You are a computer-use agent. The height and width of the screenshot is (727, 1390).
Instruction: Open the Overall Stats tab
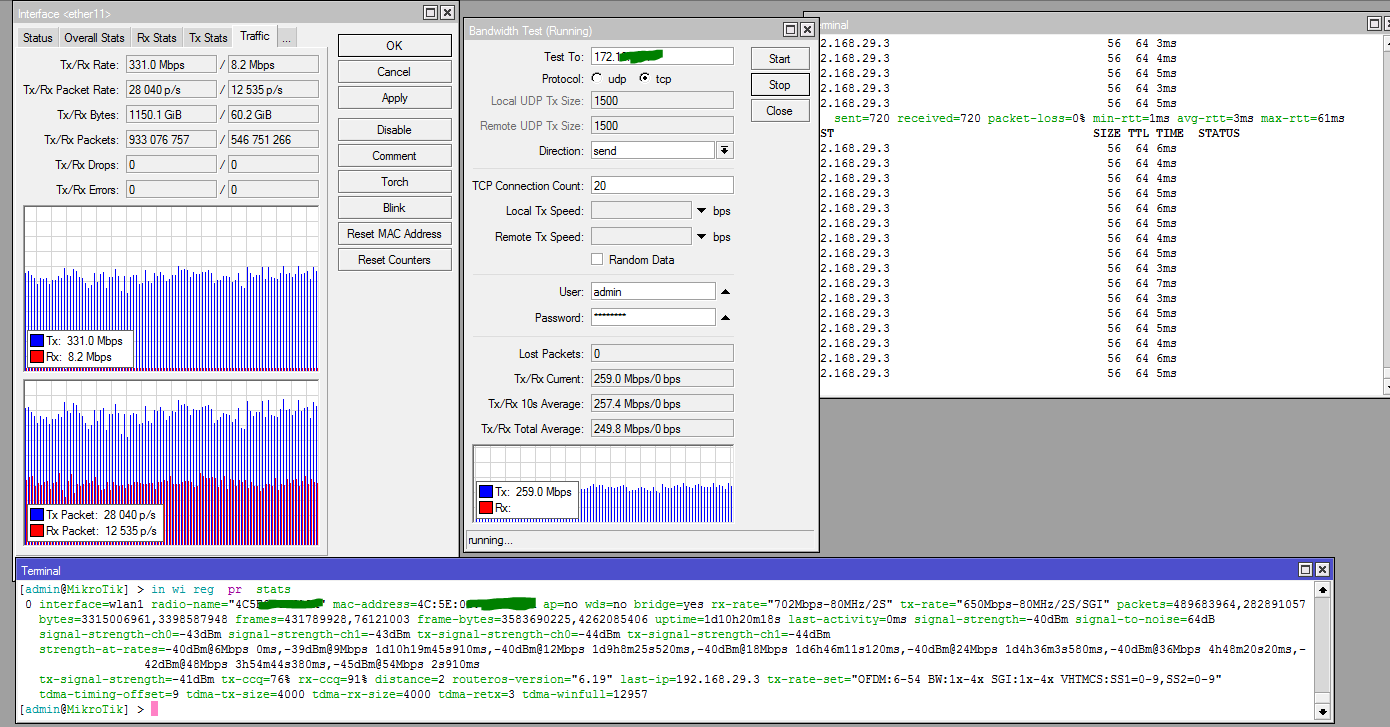coord(95,38)
